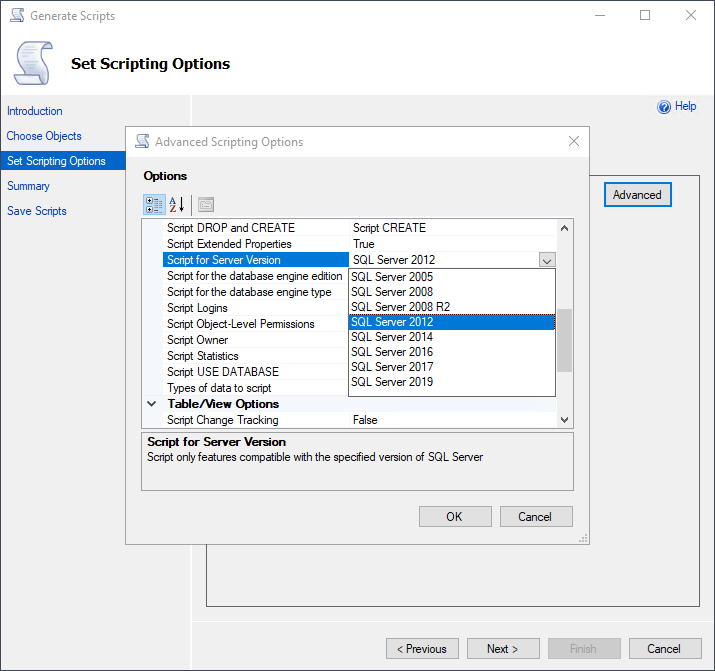The image size is (715, 671).
Task: Collapse the Table/View Options section
Action: click(152, 404)
